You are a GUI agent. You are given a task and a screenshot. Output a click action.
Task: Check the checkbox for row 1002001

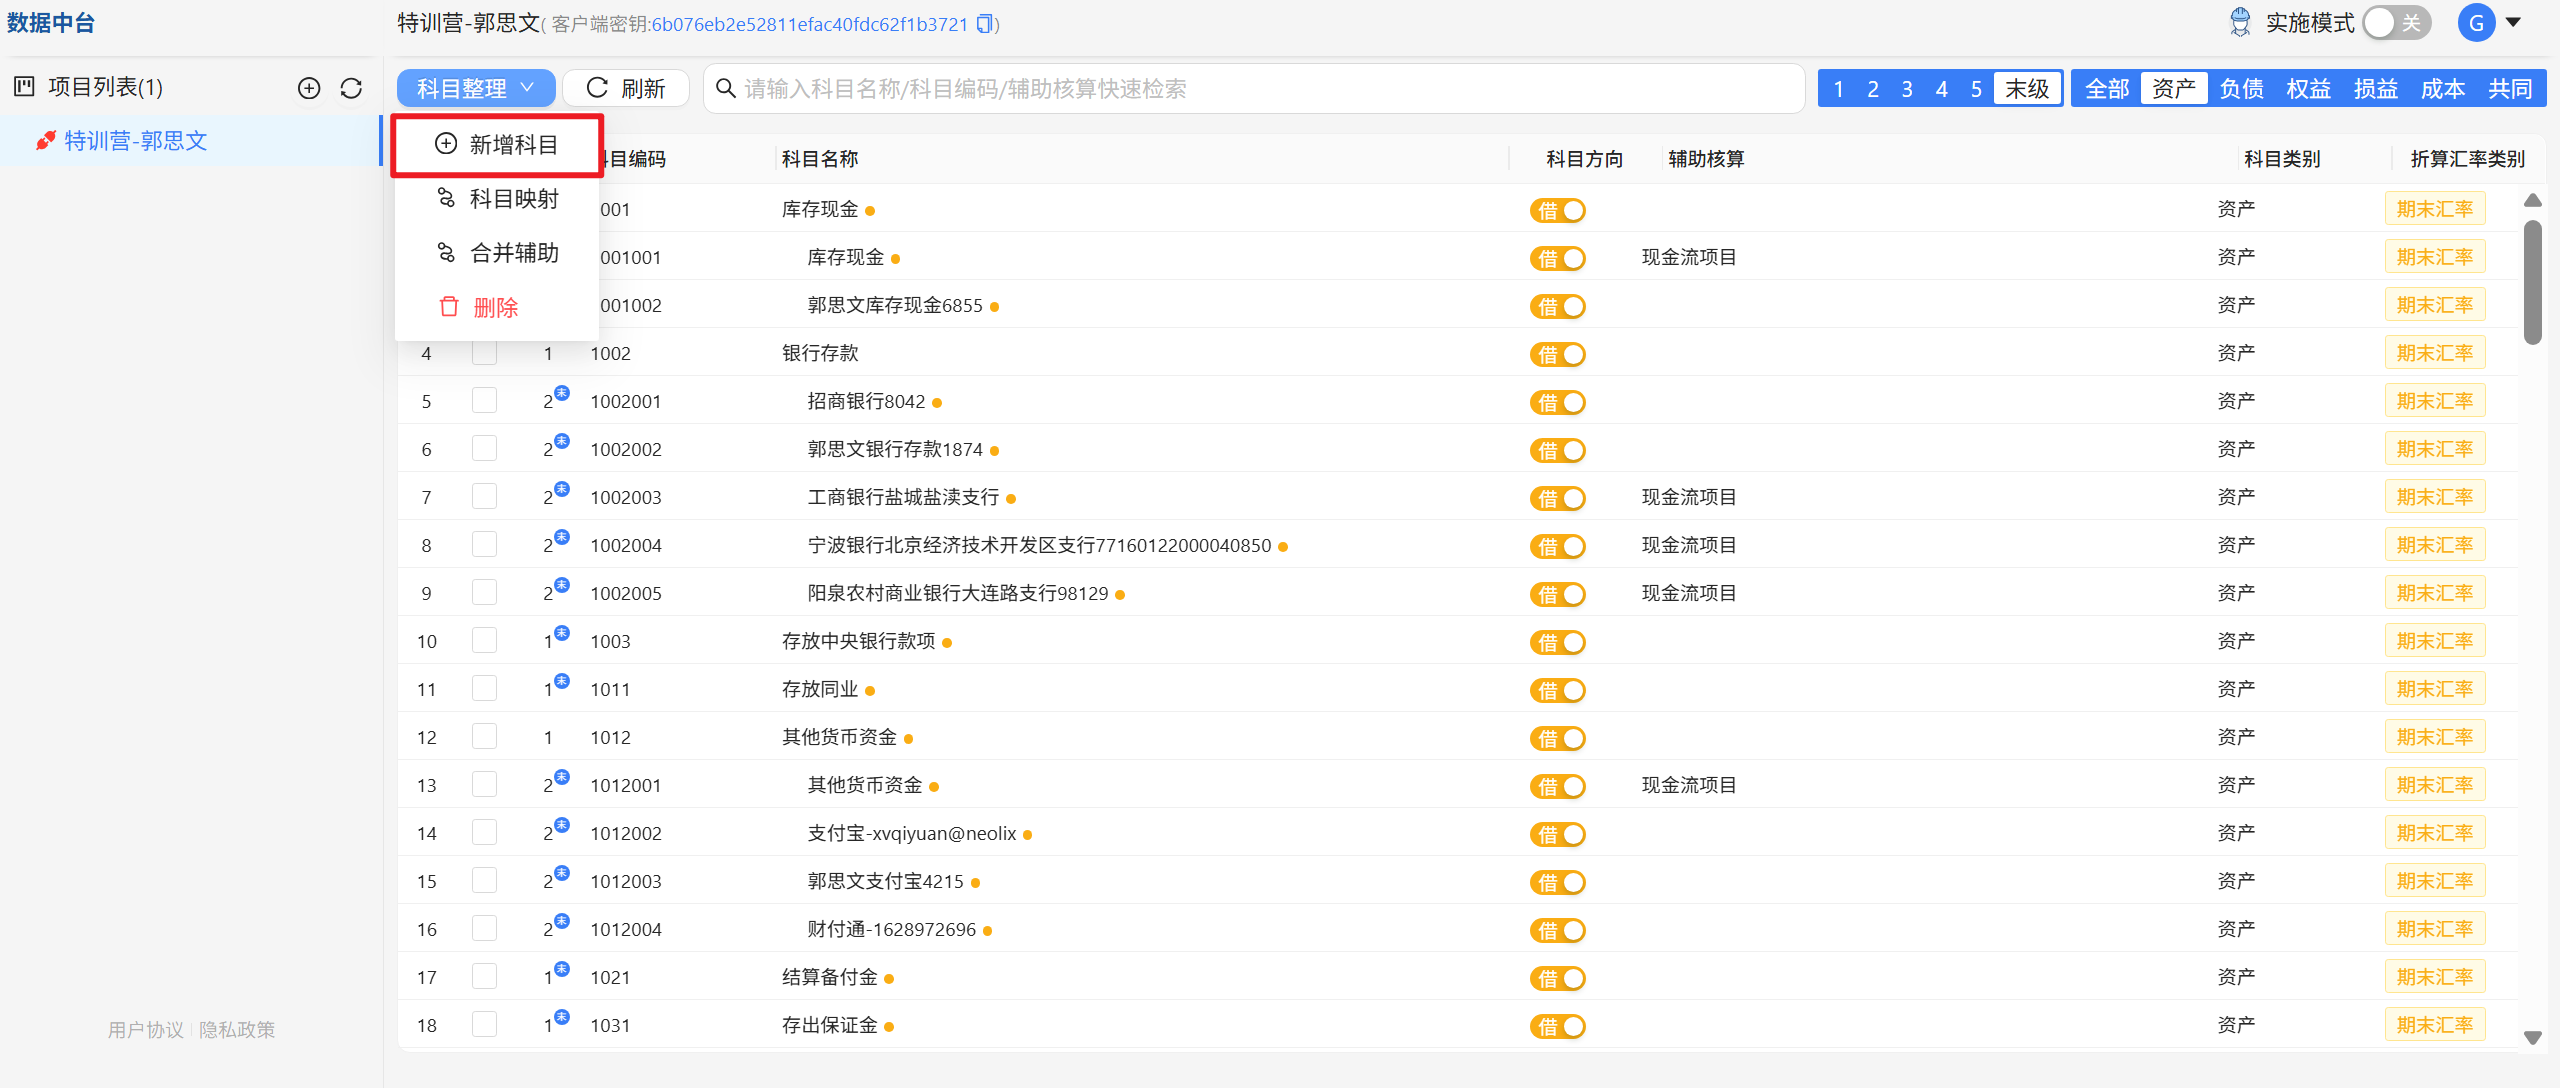(x=485, y=401)
